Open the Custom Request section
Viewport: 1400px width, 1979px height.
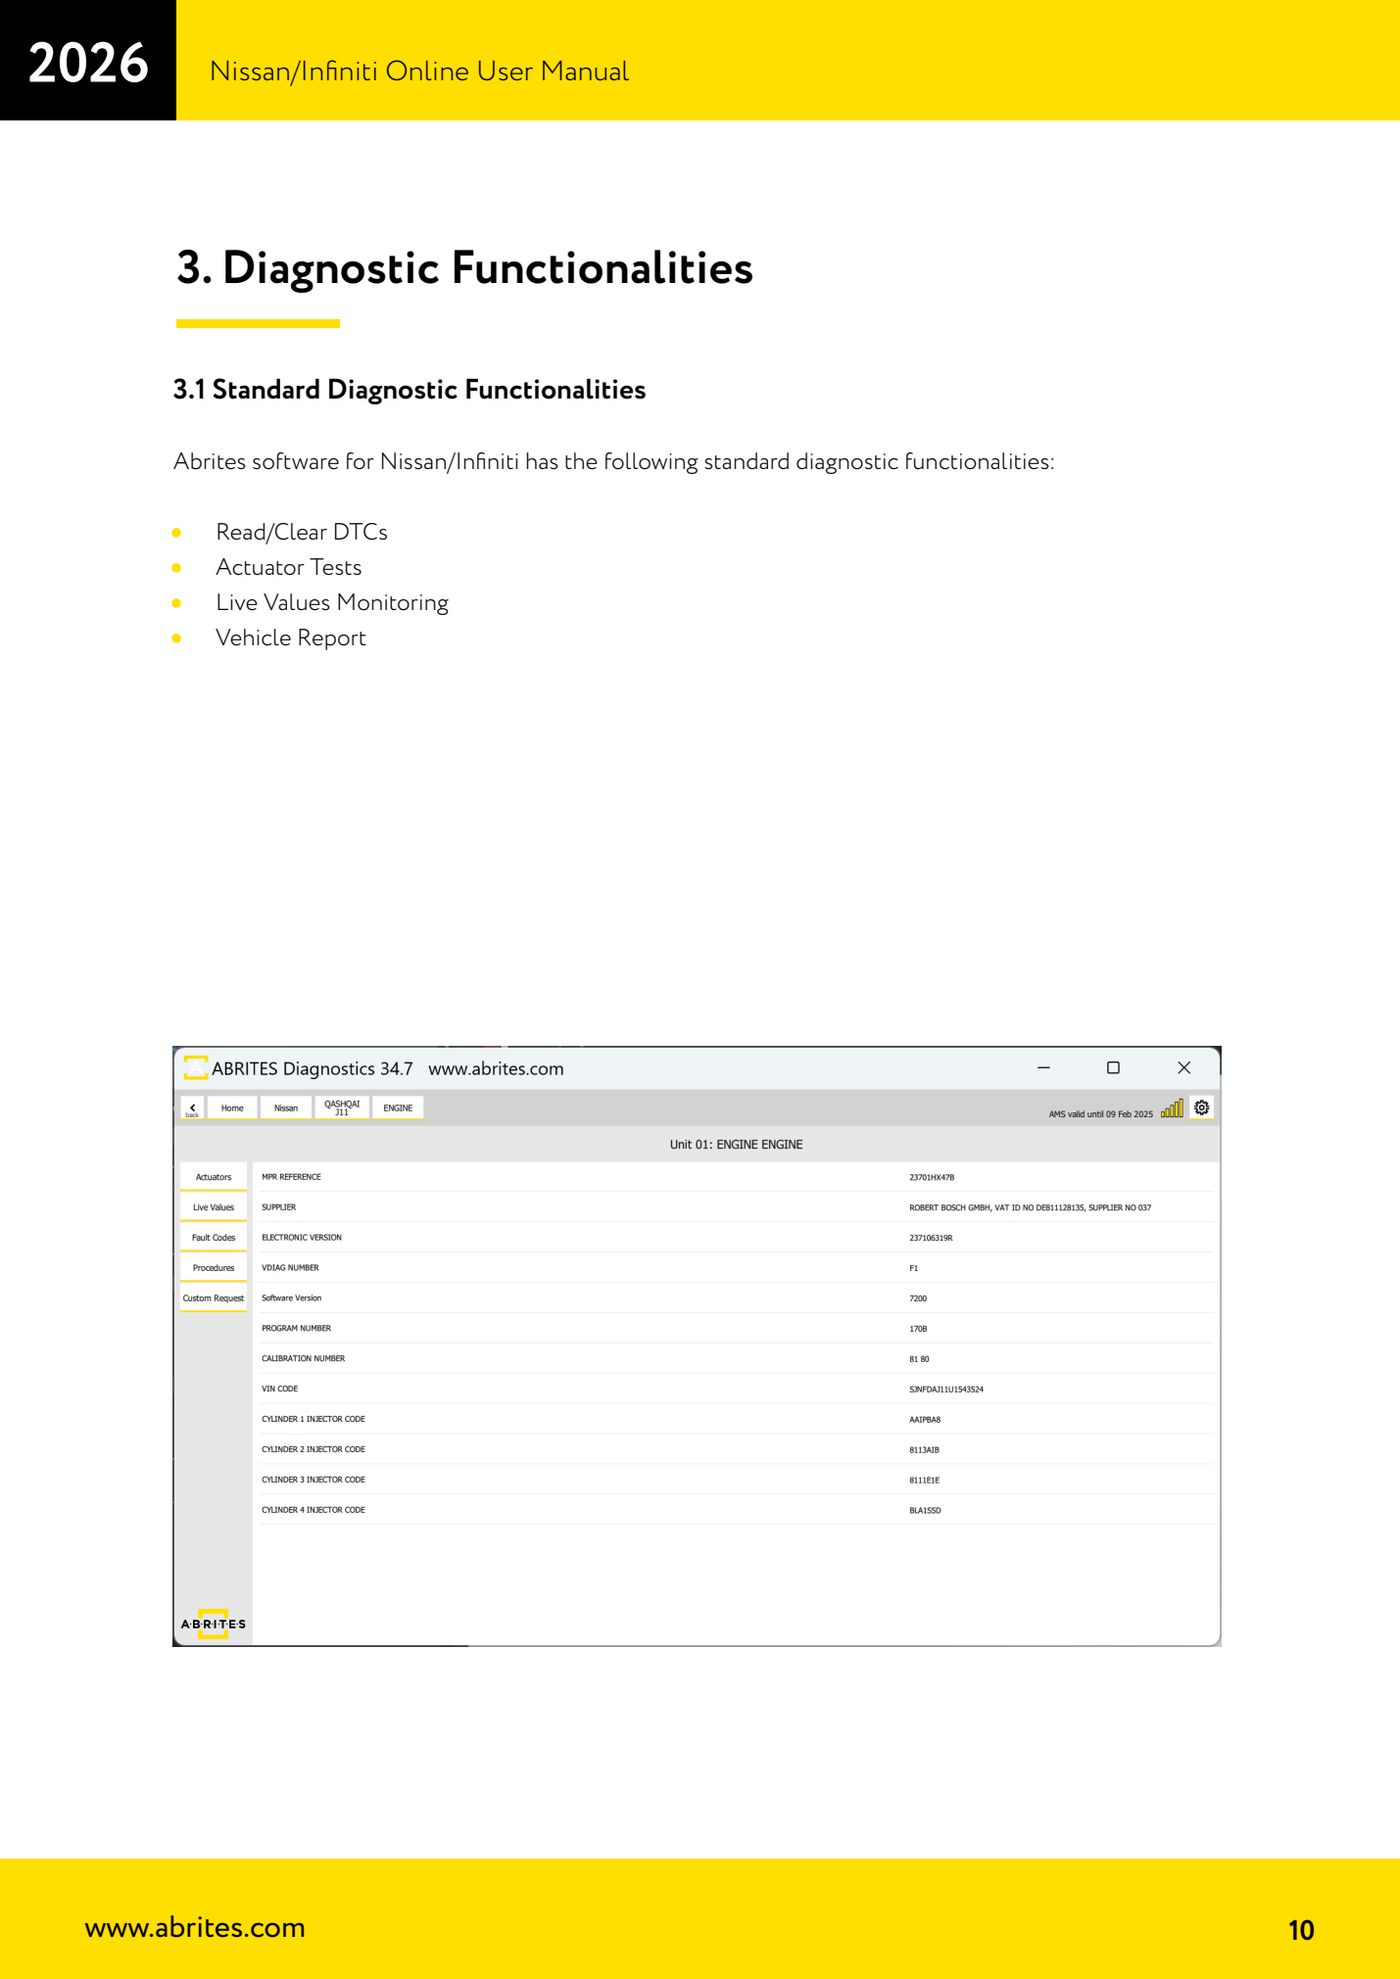click(x=213, y=1298)
